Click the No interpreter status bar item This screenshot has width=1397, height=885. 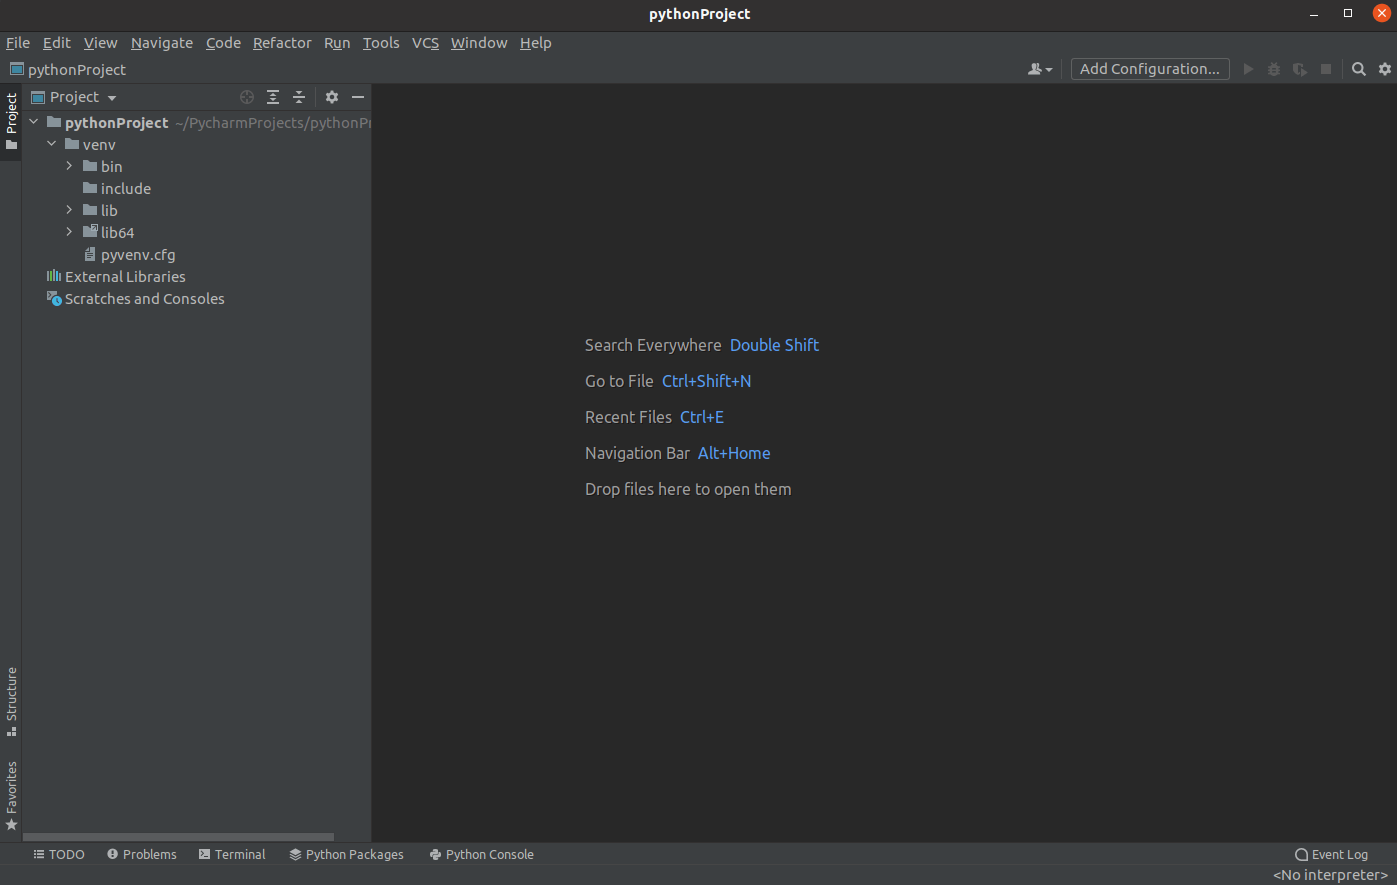click(1330, 874)
